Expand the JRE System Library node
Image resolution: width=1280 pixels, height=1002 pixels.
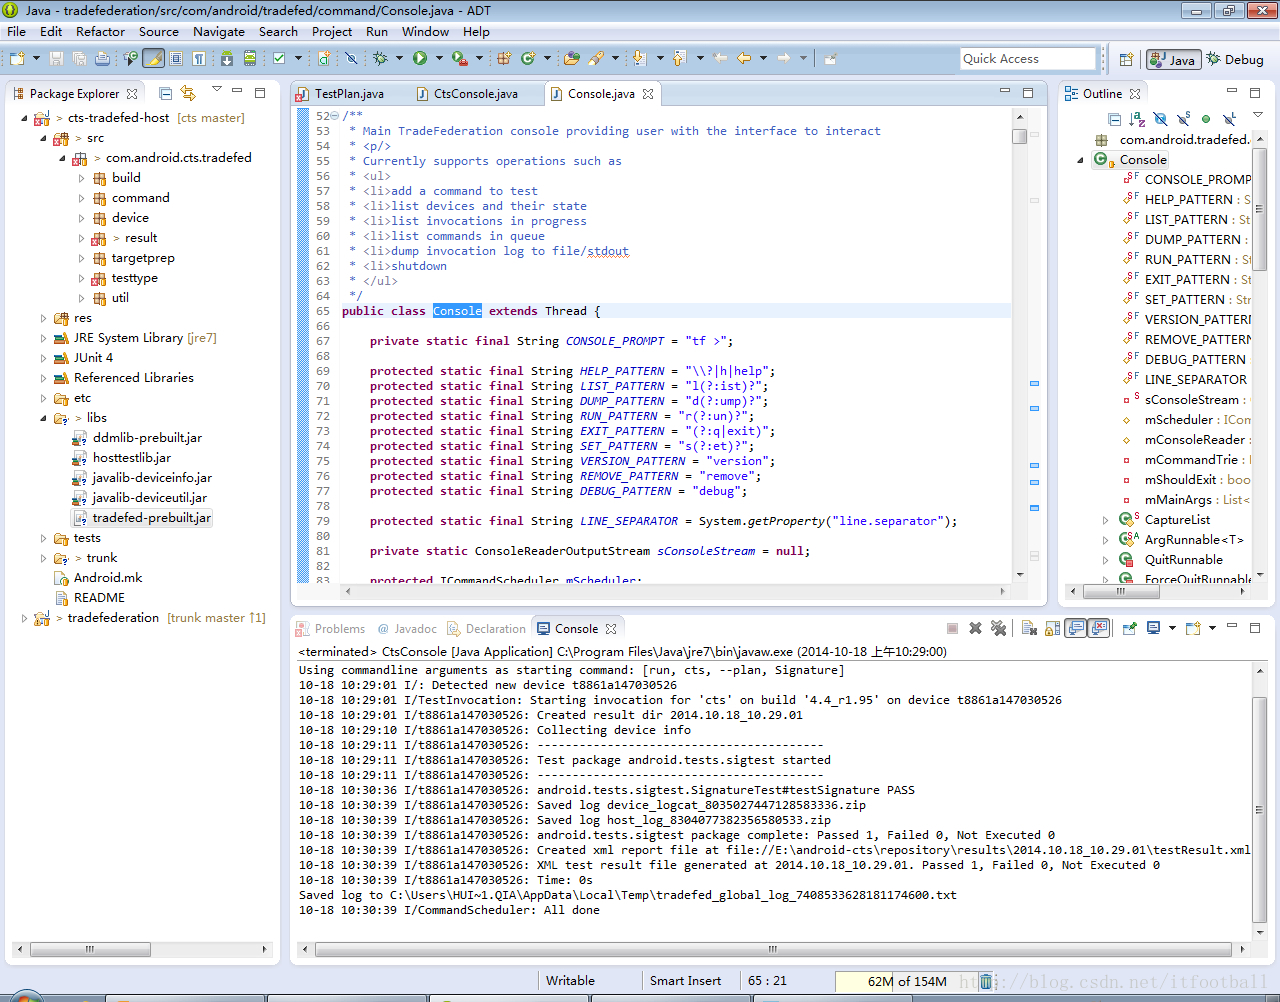tap(43, 338)
